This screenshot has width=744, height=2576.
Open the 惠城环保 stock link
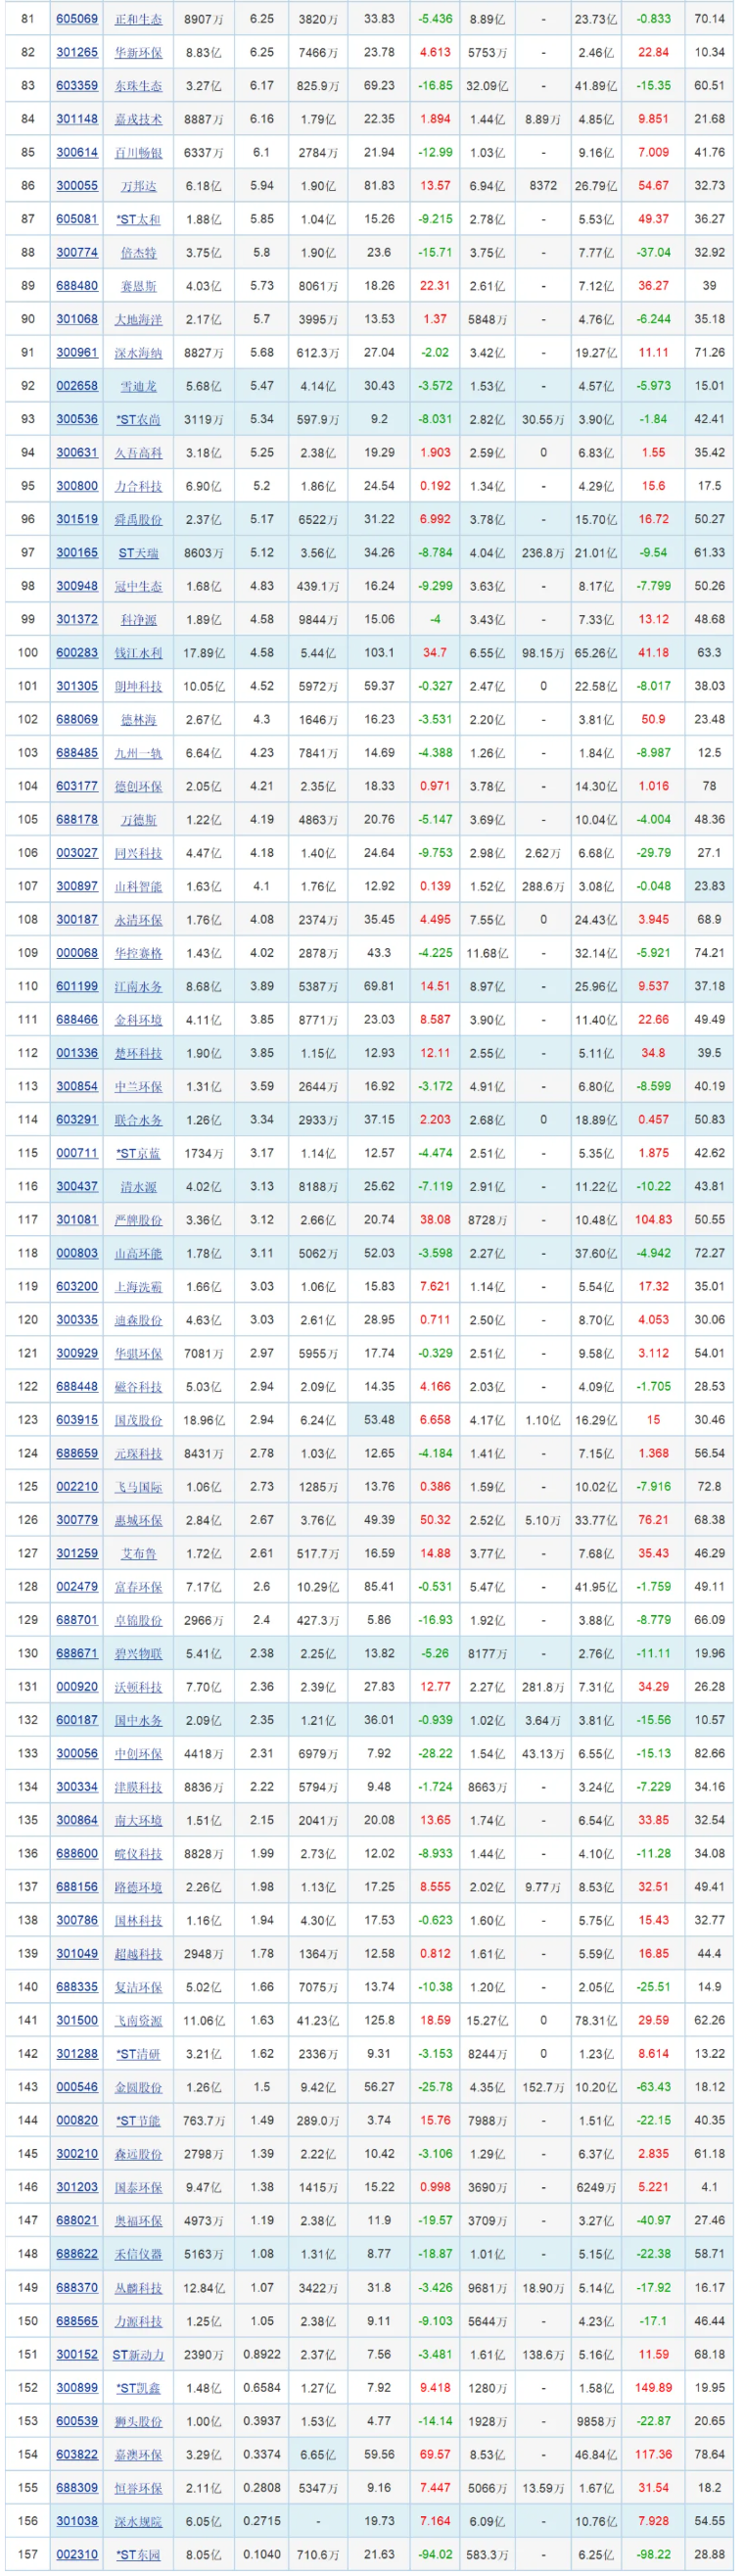point(138,1520)
